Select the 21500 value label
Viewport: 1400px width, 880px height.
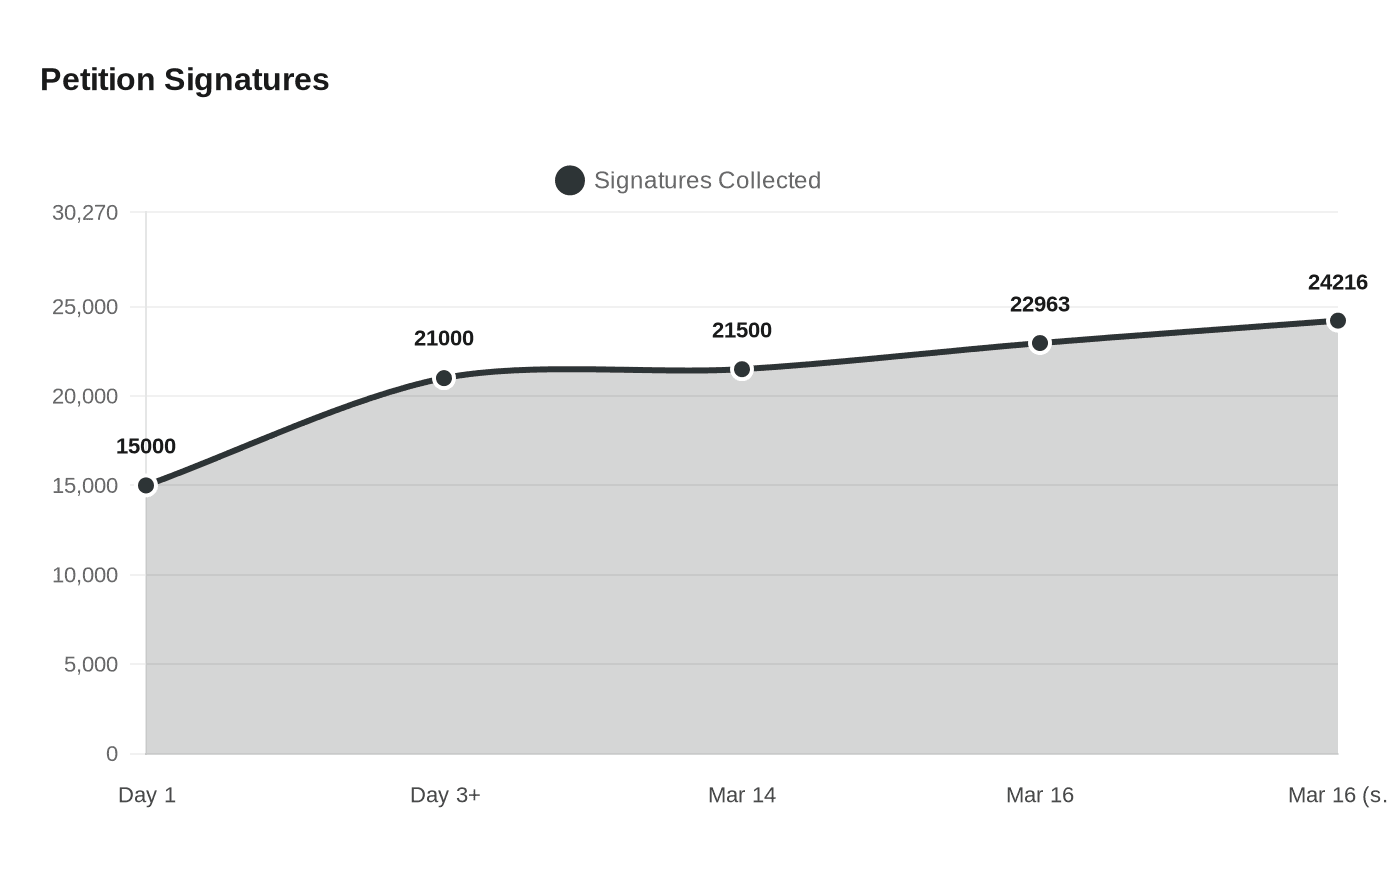[742, 331]
